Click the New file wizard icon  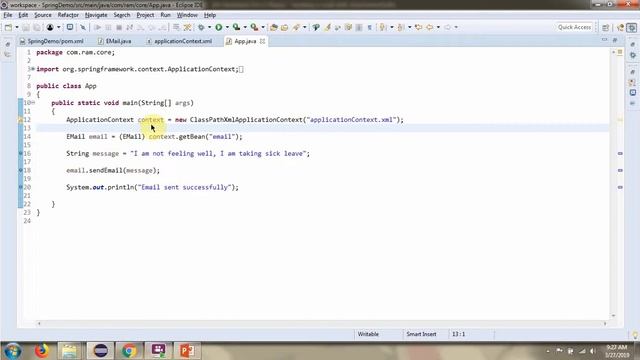point(9,27)
